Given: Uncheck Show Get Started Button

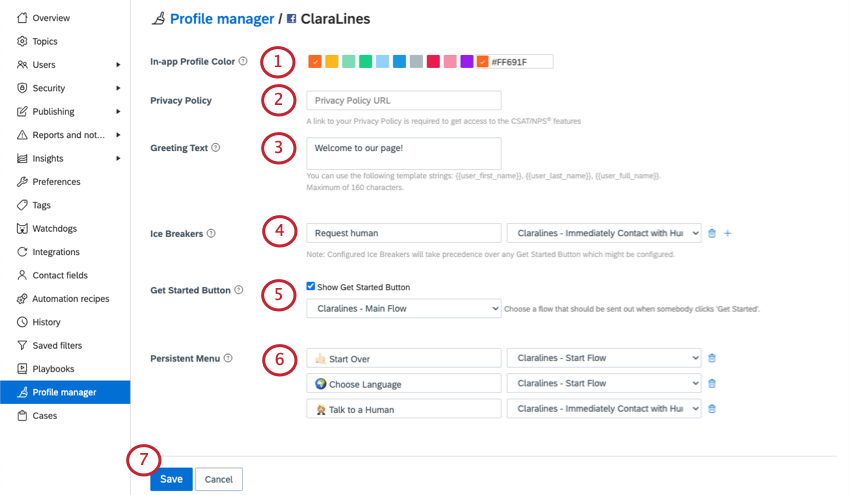Looking at the screenshot, I should pyautogui.click(x=311, y=286).
